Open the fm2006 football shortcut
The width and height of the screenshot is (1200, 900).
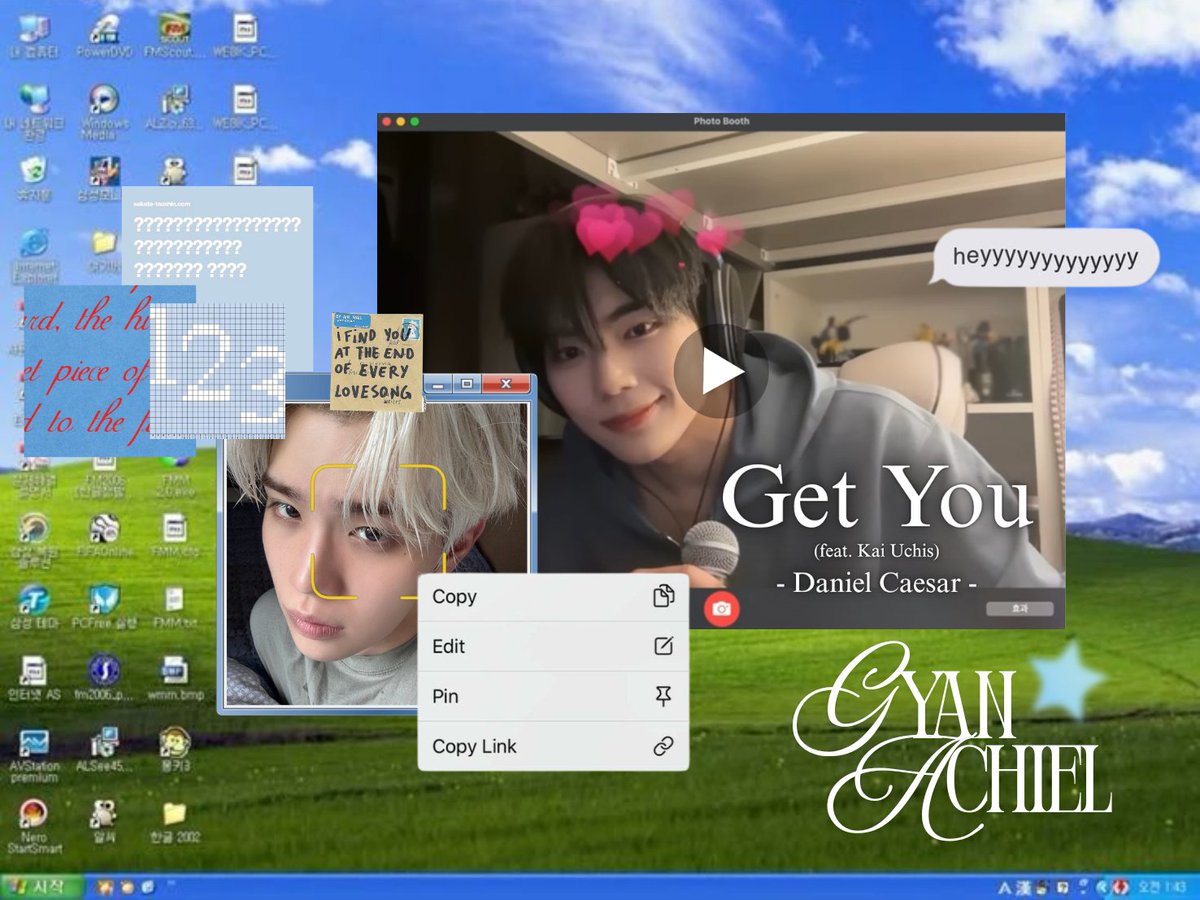104,679
